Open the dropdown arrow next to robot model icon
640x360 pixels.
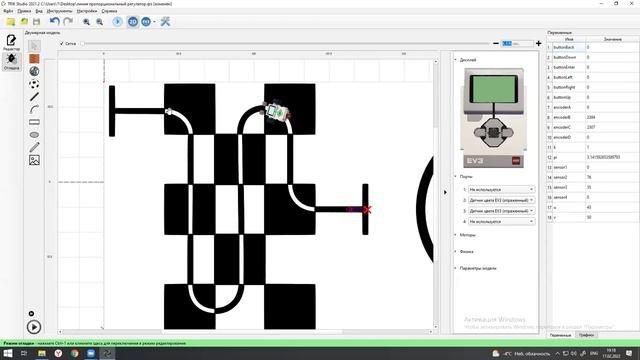[x=154, y=22]
